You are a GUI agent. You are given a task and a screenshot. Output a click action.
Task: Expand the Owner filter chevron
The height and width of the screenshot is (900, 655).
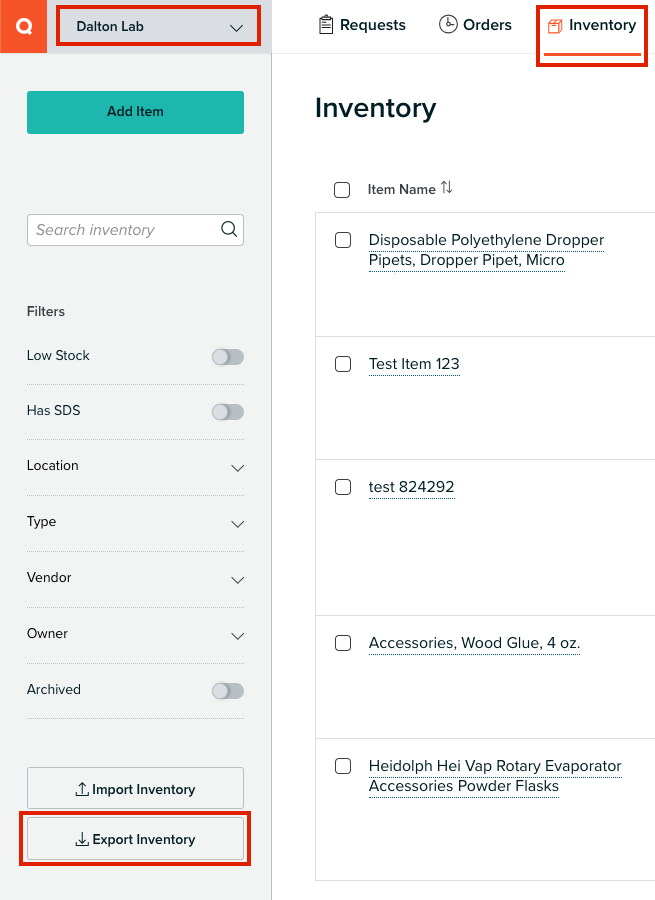[x=238, y=635]
